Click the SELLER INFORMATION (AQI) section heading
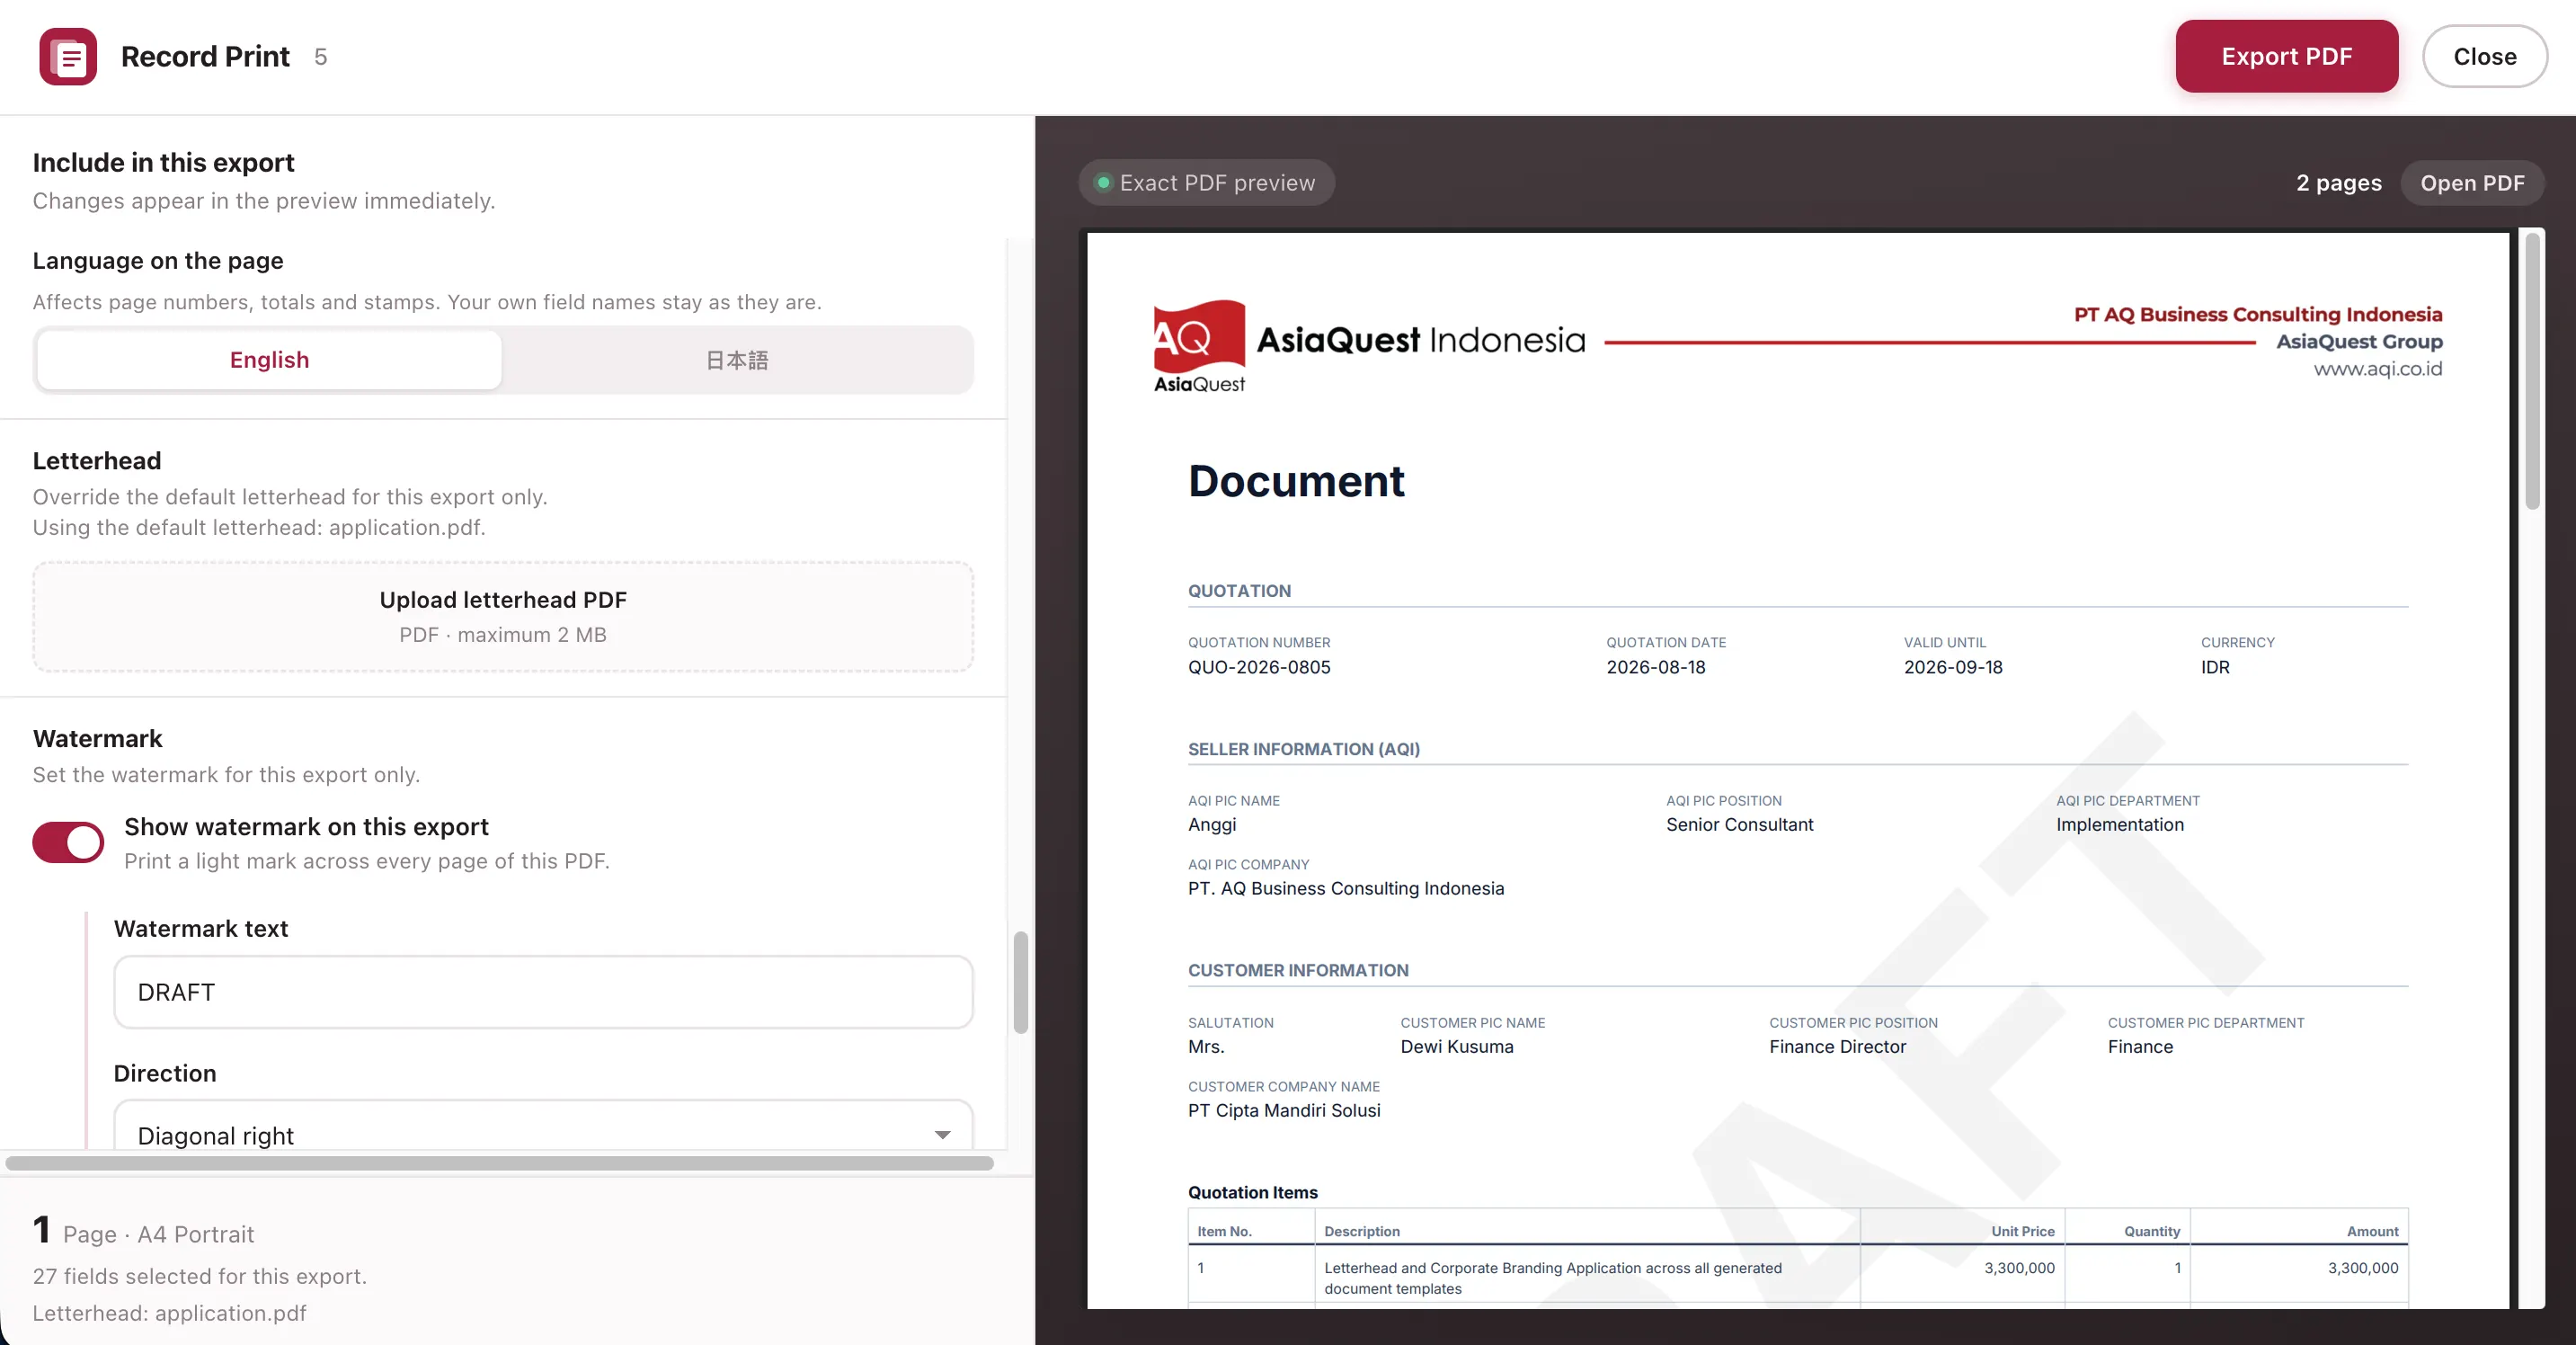Viewport: 2576px width, 1345px height. point(1303,749)
